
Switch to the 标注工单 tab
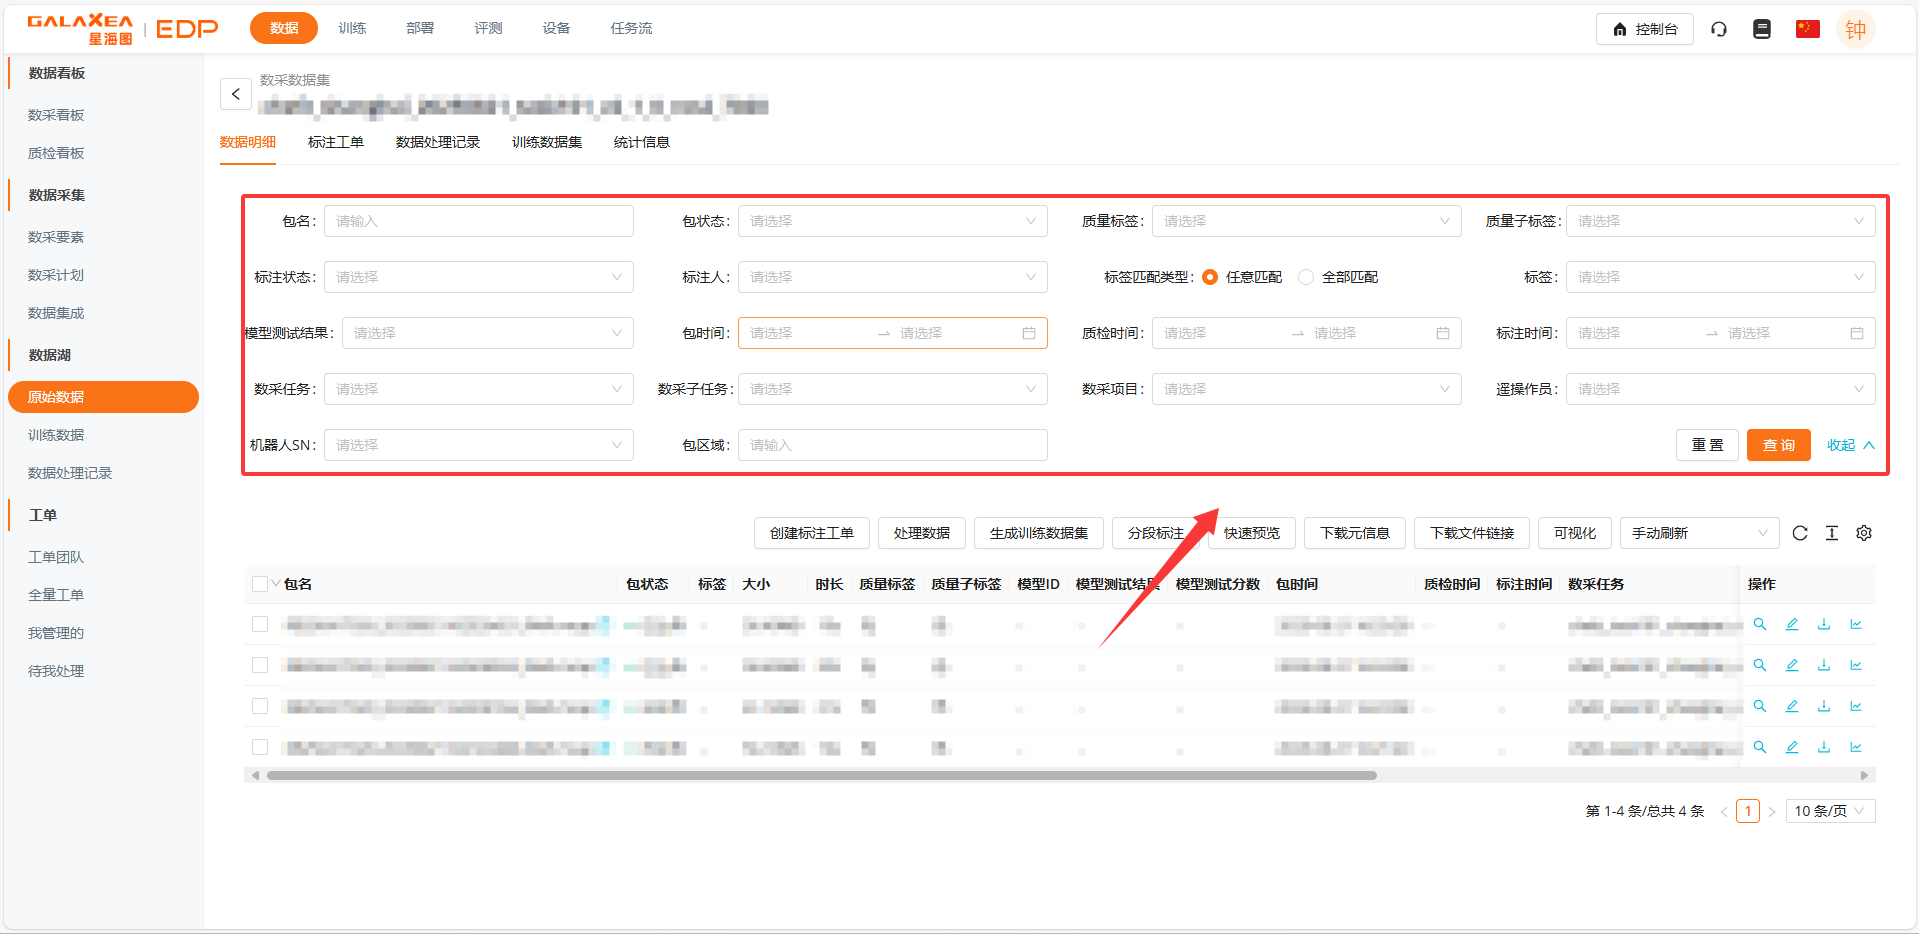pyautogui.click(x=336, y=142)
